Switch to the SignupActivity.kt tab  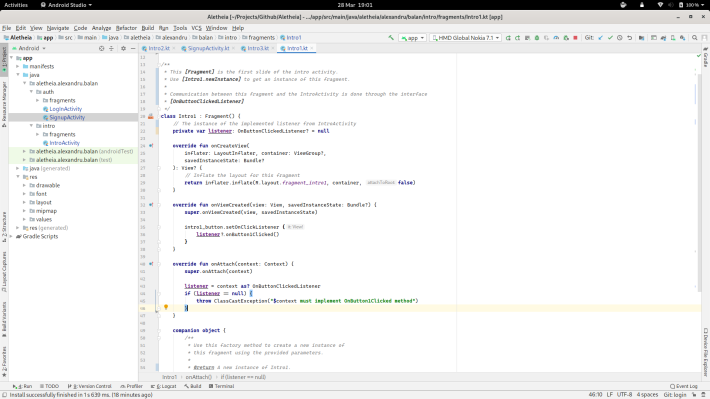(208, 48)
